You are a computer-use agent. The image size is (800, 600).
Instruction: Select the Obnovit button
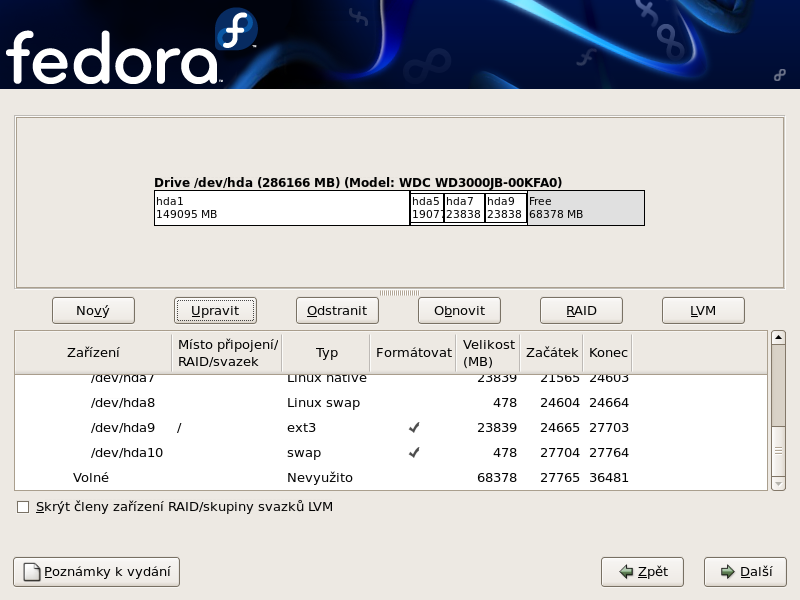[x=459, y=310]
